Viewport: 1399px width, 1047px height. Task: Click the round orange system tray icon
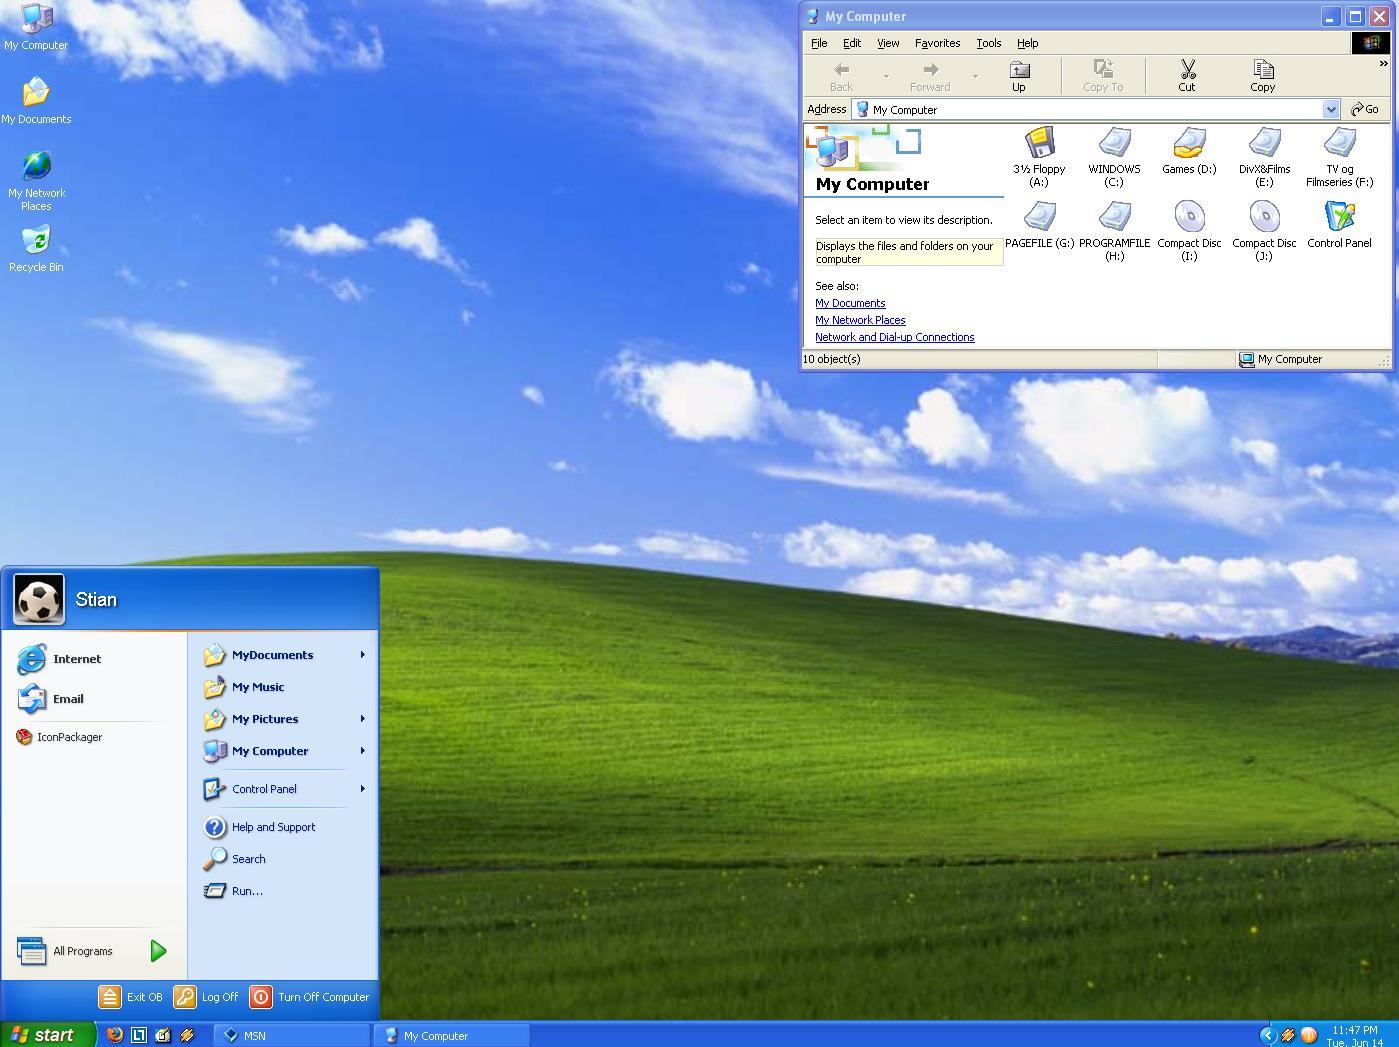click(x=1308, y=1035)
